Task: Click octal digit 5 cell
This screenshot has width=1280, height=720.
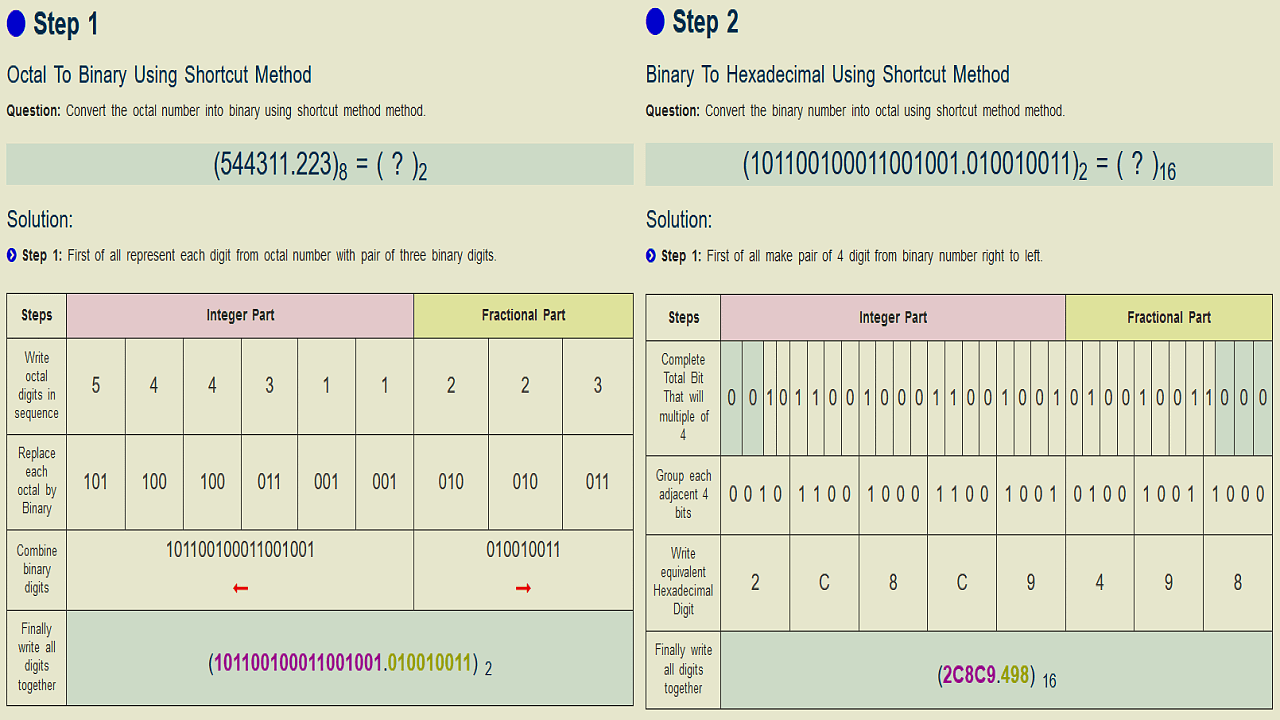Action: coord(96,386)
